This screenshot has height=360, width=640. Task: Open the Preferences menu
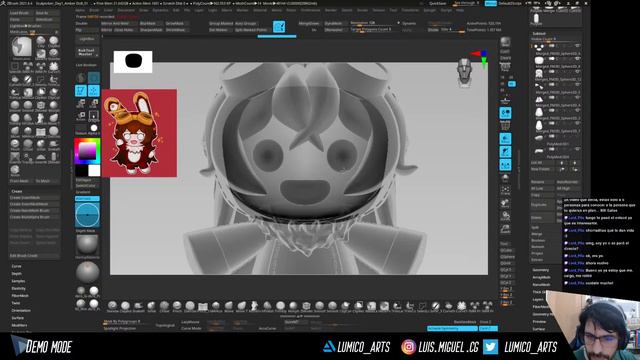[310, 10]
